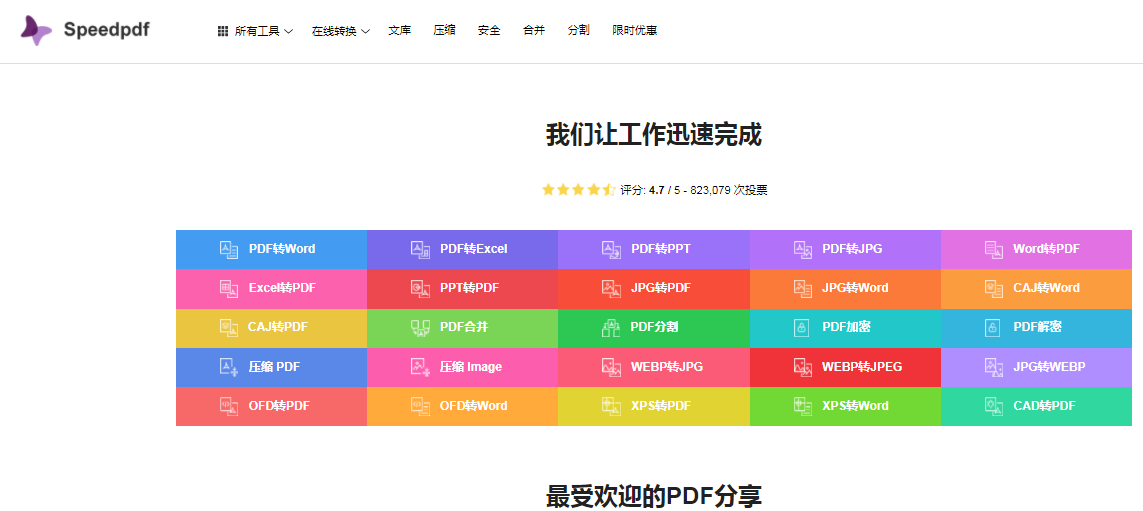1143x511 pixels.
Task: Open the 限时优惠 menu item
Action: point(635,31)
